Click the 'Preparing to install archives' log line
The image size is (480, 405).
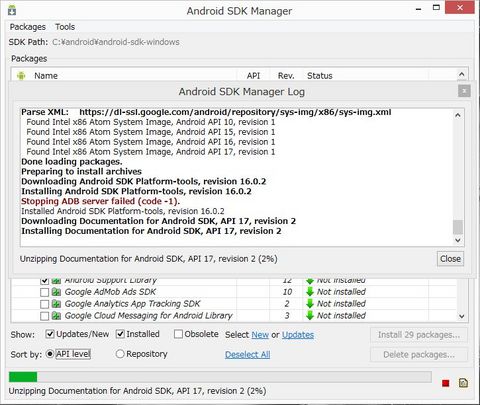[x=81, y=172]
